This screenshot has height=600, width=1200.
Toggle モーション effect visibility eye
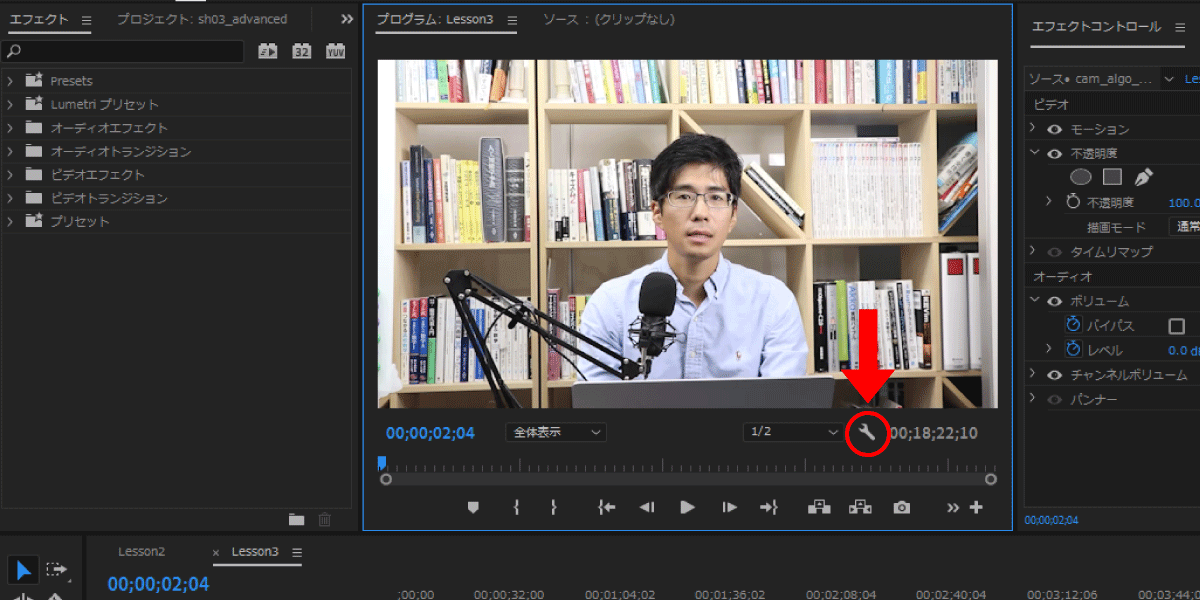[1054, 129]
